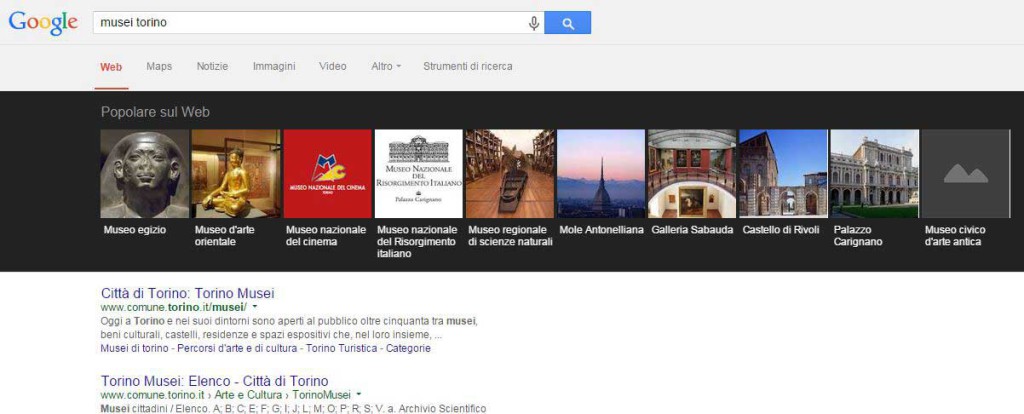The width and height of the screenshot is (1024, 414).
Task: Open the Castello di Rivoli thumbnail
Action: tap(783, 174)
